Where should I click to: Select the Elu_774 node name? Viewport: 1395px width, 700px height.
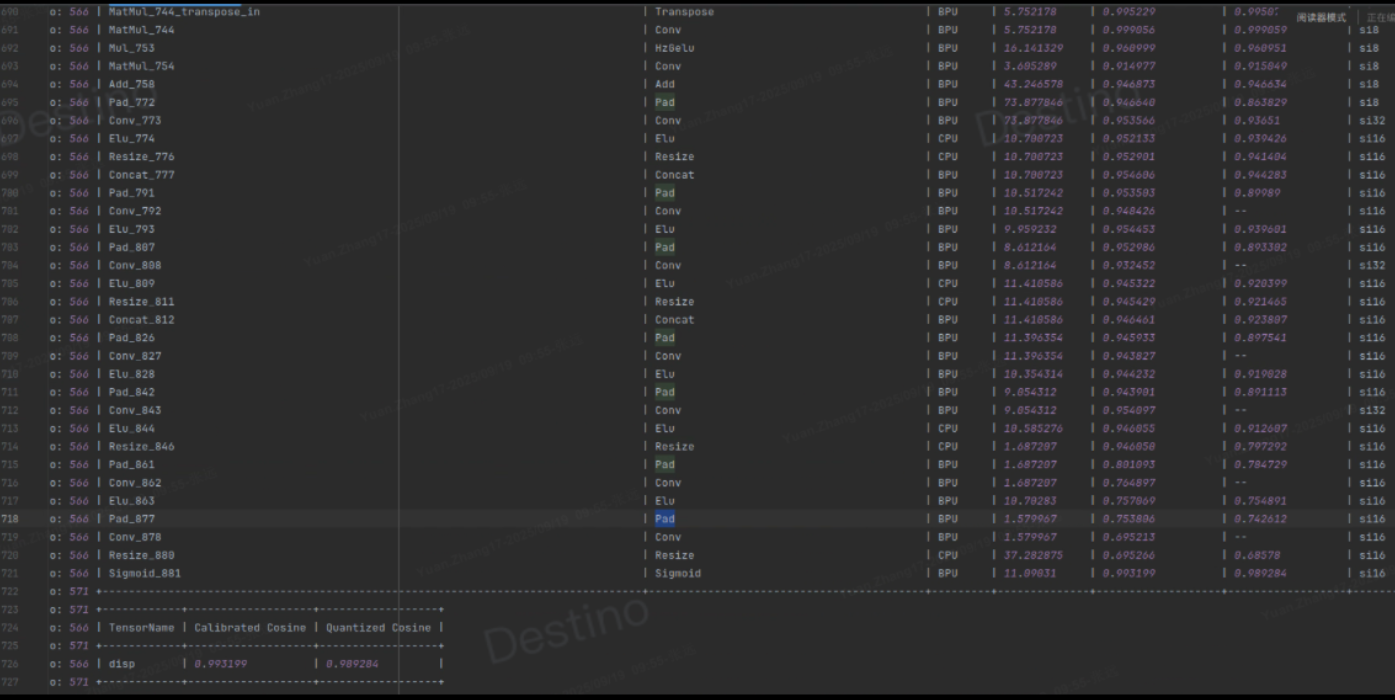pos(132,138)
